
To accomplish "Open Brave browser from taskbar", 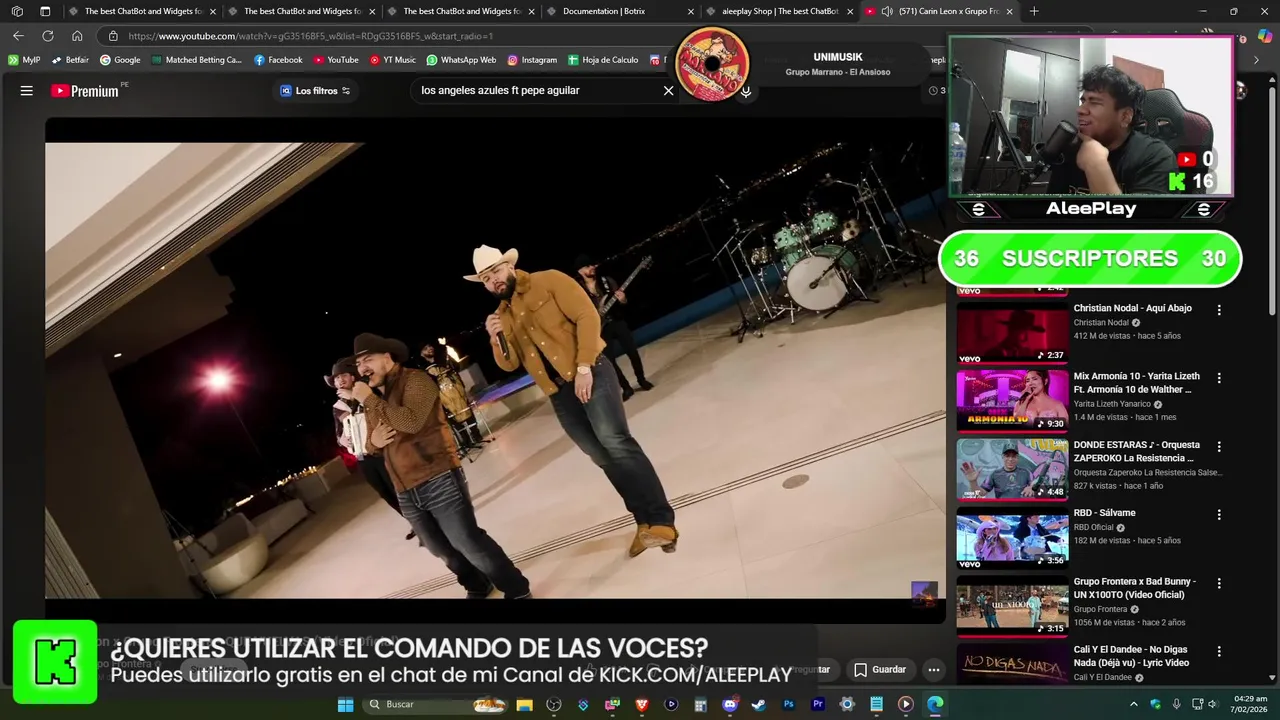I will (x=641, y=704).
